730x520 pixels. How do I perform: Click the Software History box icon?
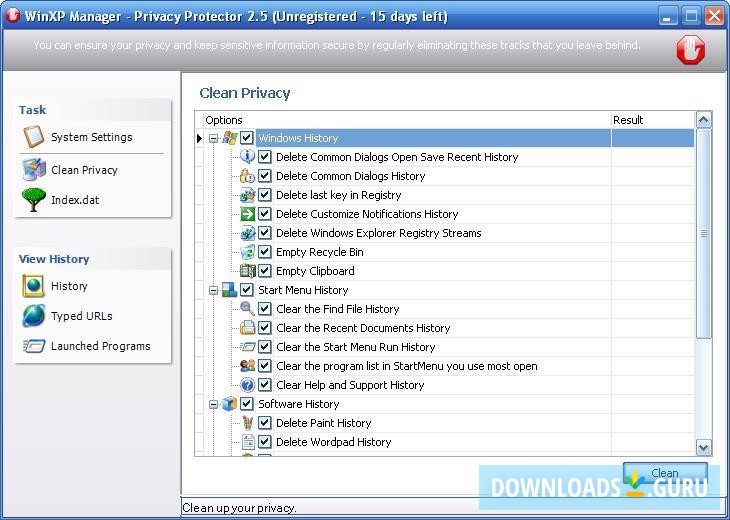coord(230,404)
